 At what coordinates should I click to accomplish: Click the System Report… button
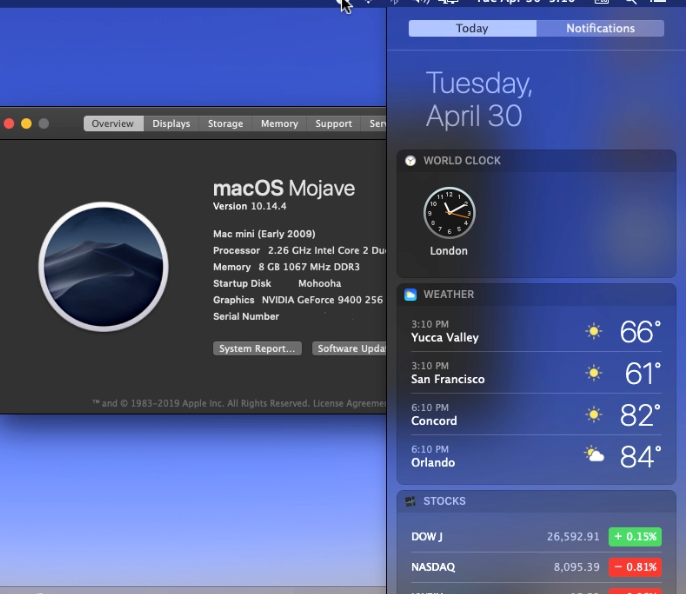point(257,349)
